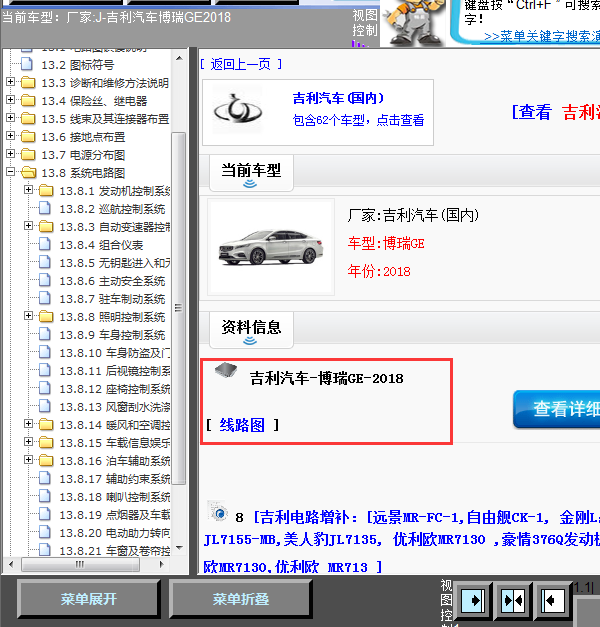Click the 查看 吉利 link at top right

556,112
